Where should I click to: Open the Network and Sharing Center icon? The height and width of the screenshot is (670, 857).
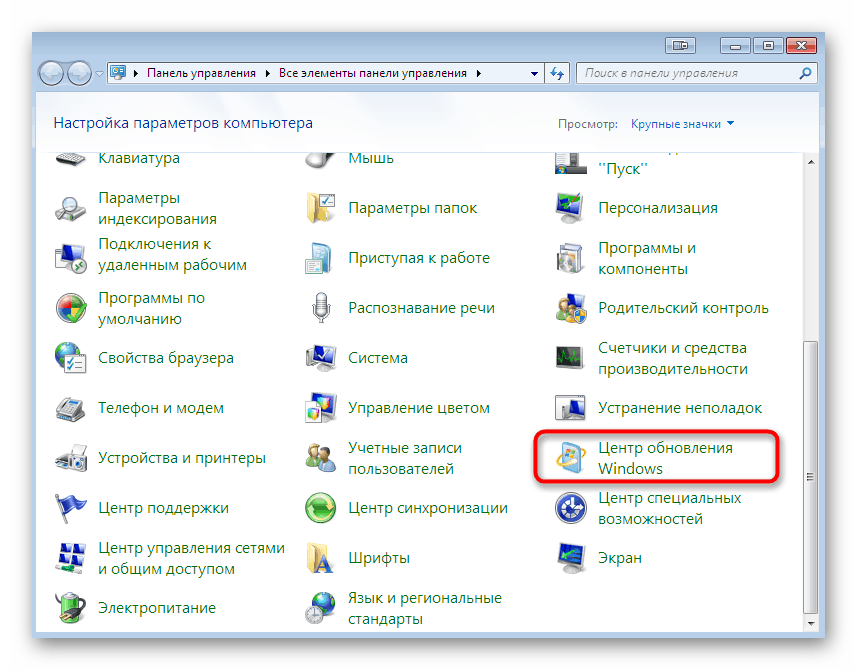pos(71,558)
